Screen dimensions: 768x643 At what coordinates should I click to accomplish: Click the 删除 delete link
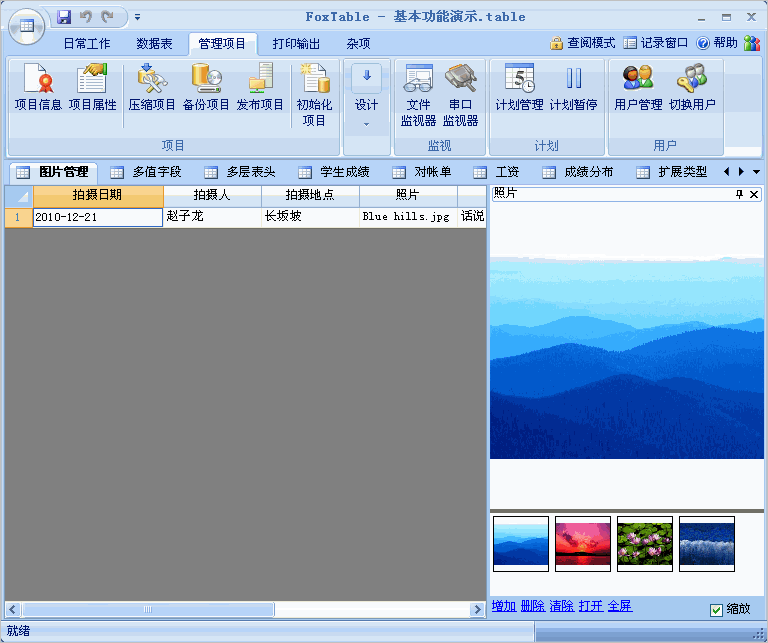[x=533, y=606]
